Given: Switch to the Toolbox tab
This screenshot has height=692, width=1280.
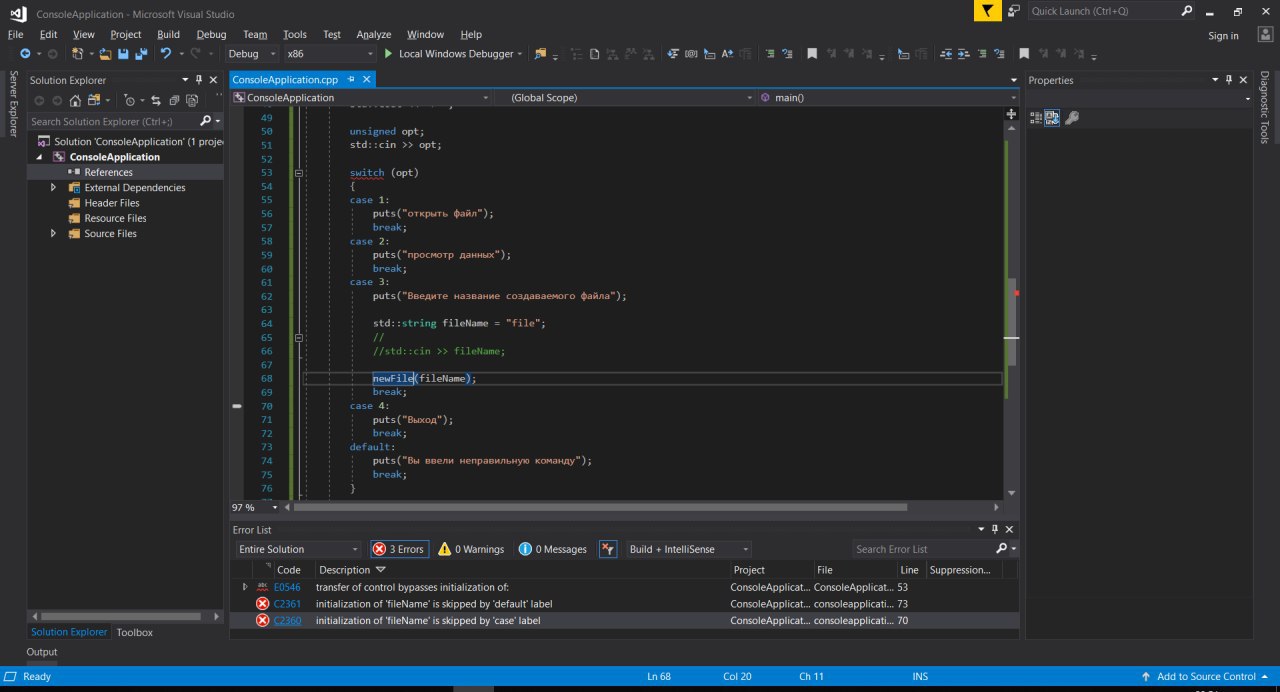Looking at the screenshot, I should pyautogui.click(x=135, y=632).
